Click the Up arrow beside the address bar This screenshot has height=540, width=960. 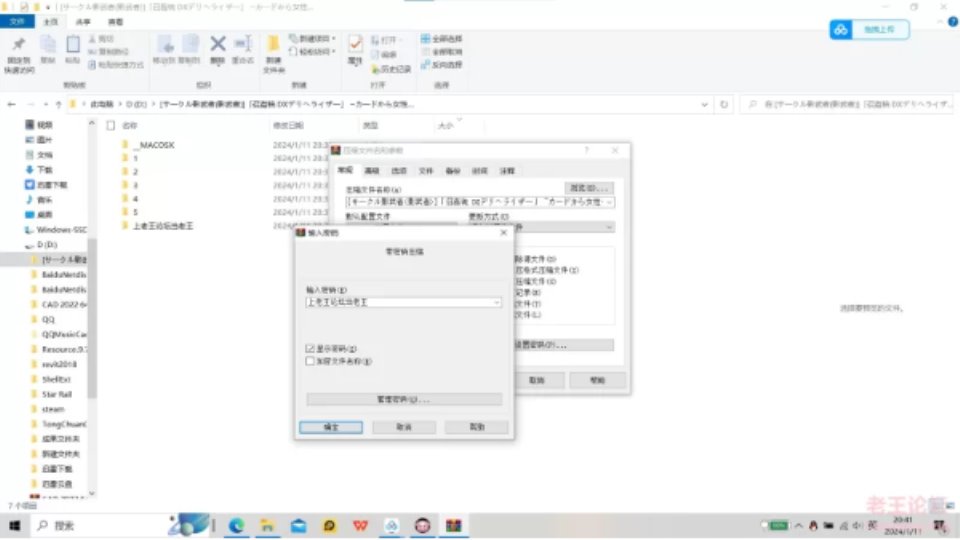point(59,105)
